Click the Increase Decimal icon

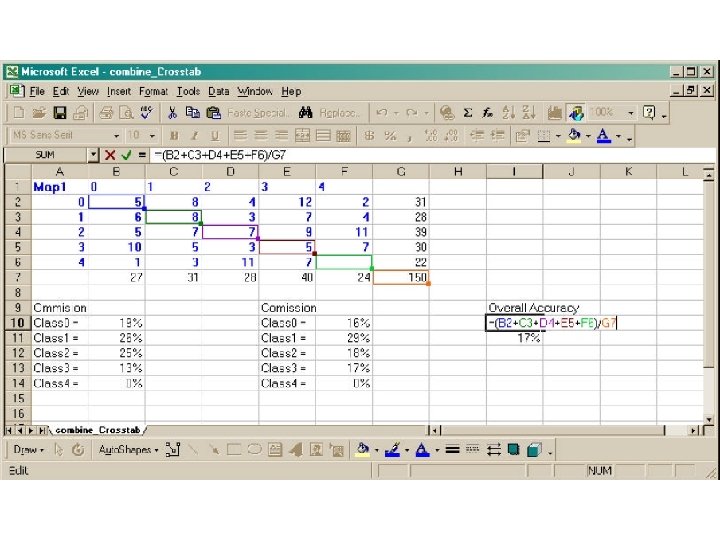pyautogui.click(x=431, y=135)
